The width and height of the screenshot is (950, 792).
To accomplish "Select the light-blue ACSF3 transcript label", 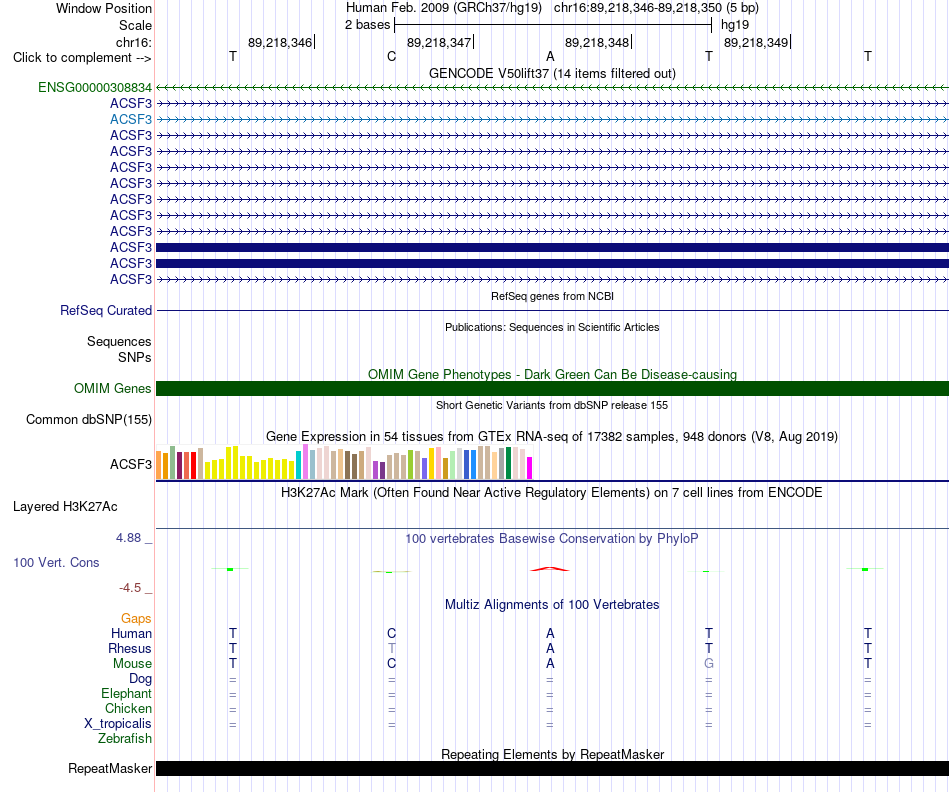I will (131, 119).
